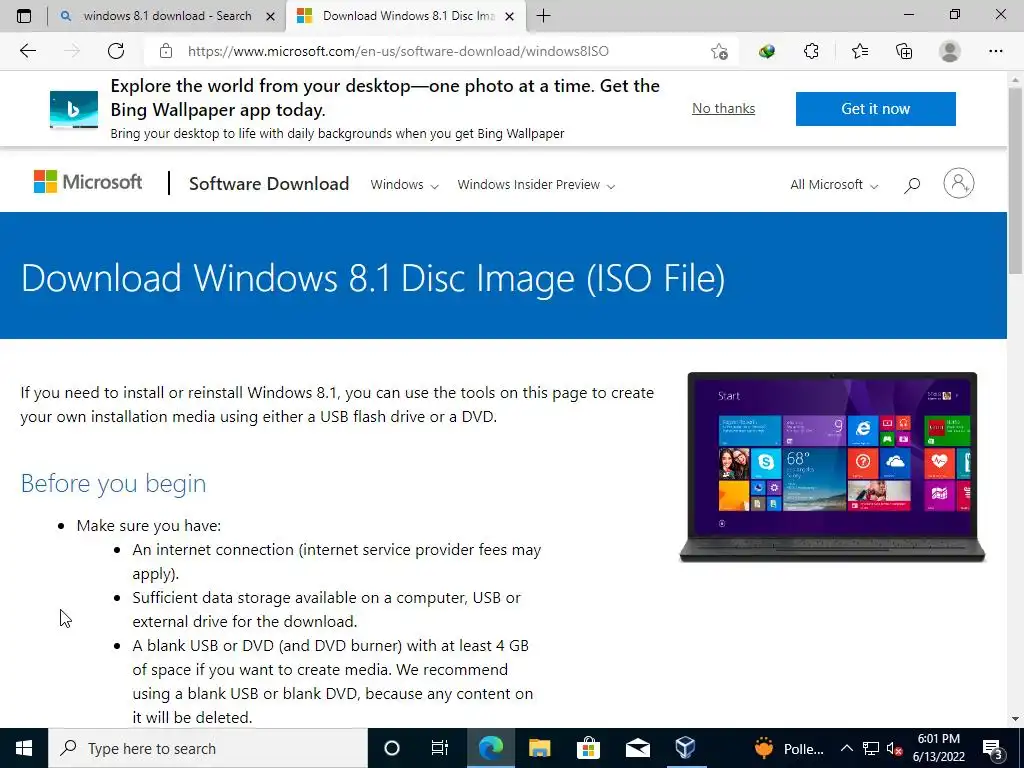Close the 'Download Windows 8.1 Disc Image' tab
The width and height of the screenshot is (1024, 768).
tap(509, 16)
